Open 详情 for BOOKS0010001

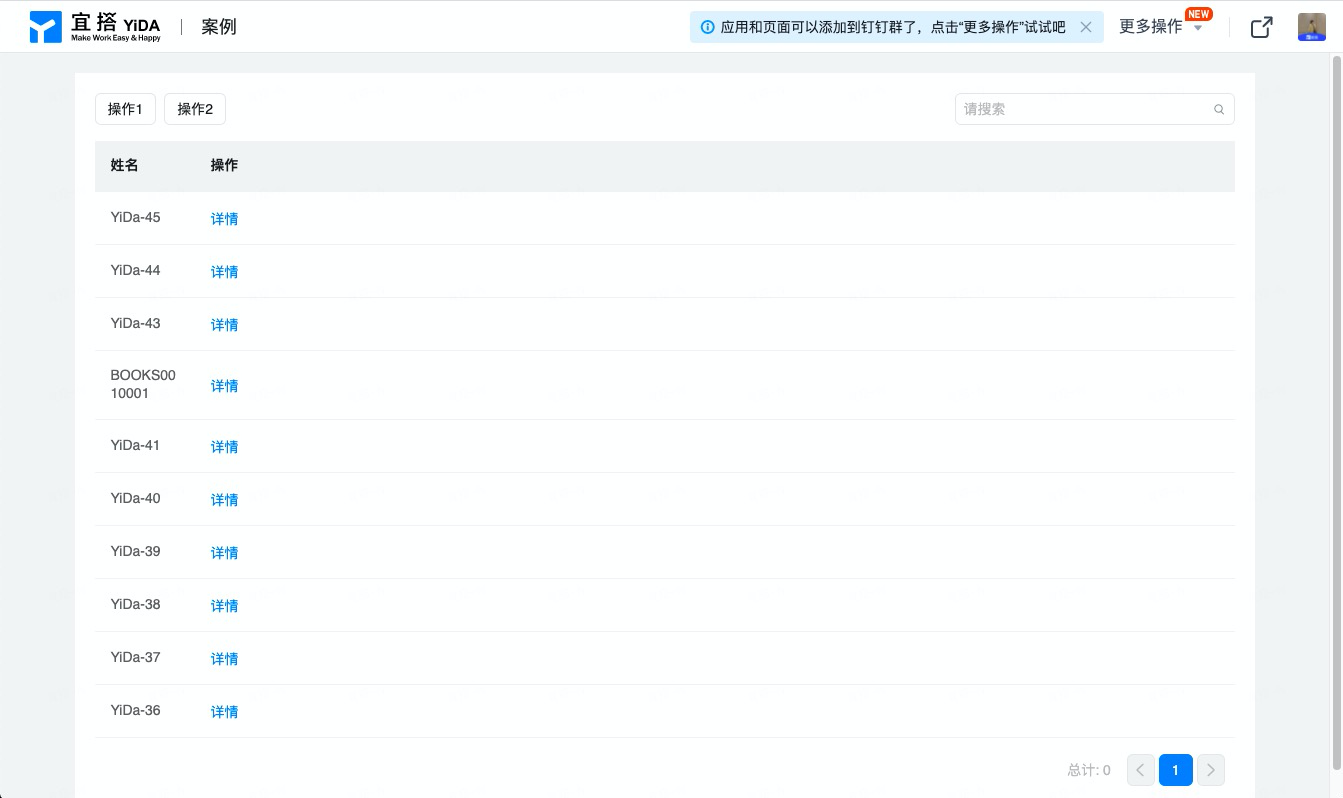[224, 386]
